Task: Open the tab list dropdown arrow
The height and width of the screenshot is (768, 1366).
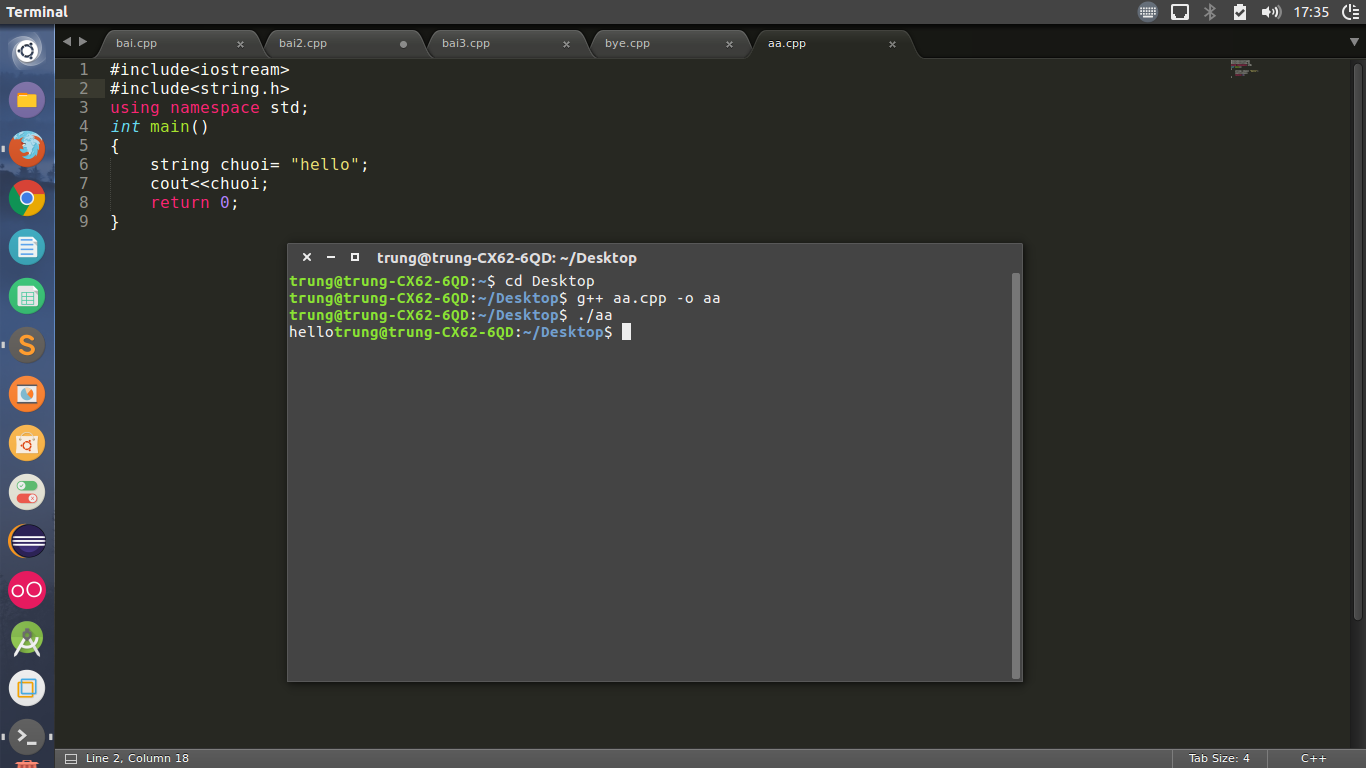Action: tap(1354, 42)
